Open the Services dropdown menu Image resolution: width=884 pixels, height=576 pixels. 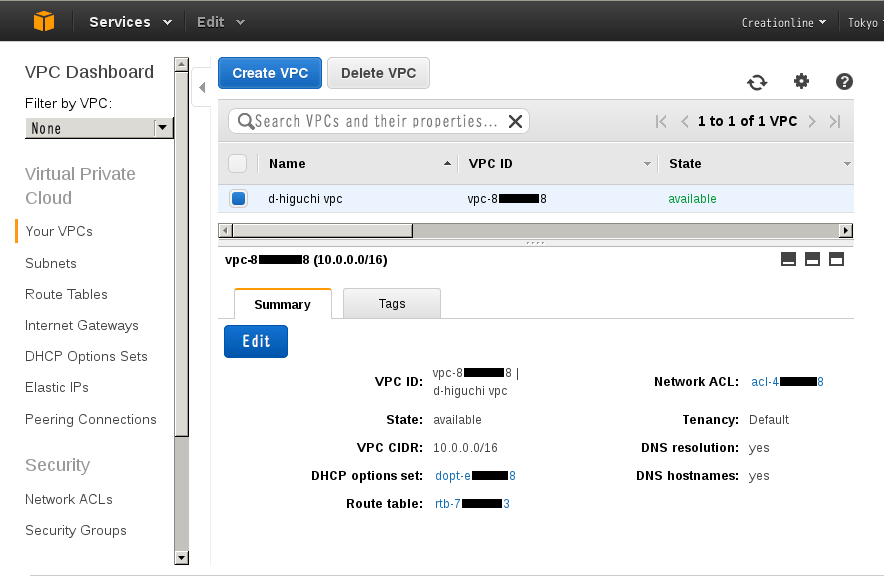[131, 22]
